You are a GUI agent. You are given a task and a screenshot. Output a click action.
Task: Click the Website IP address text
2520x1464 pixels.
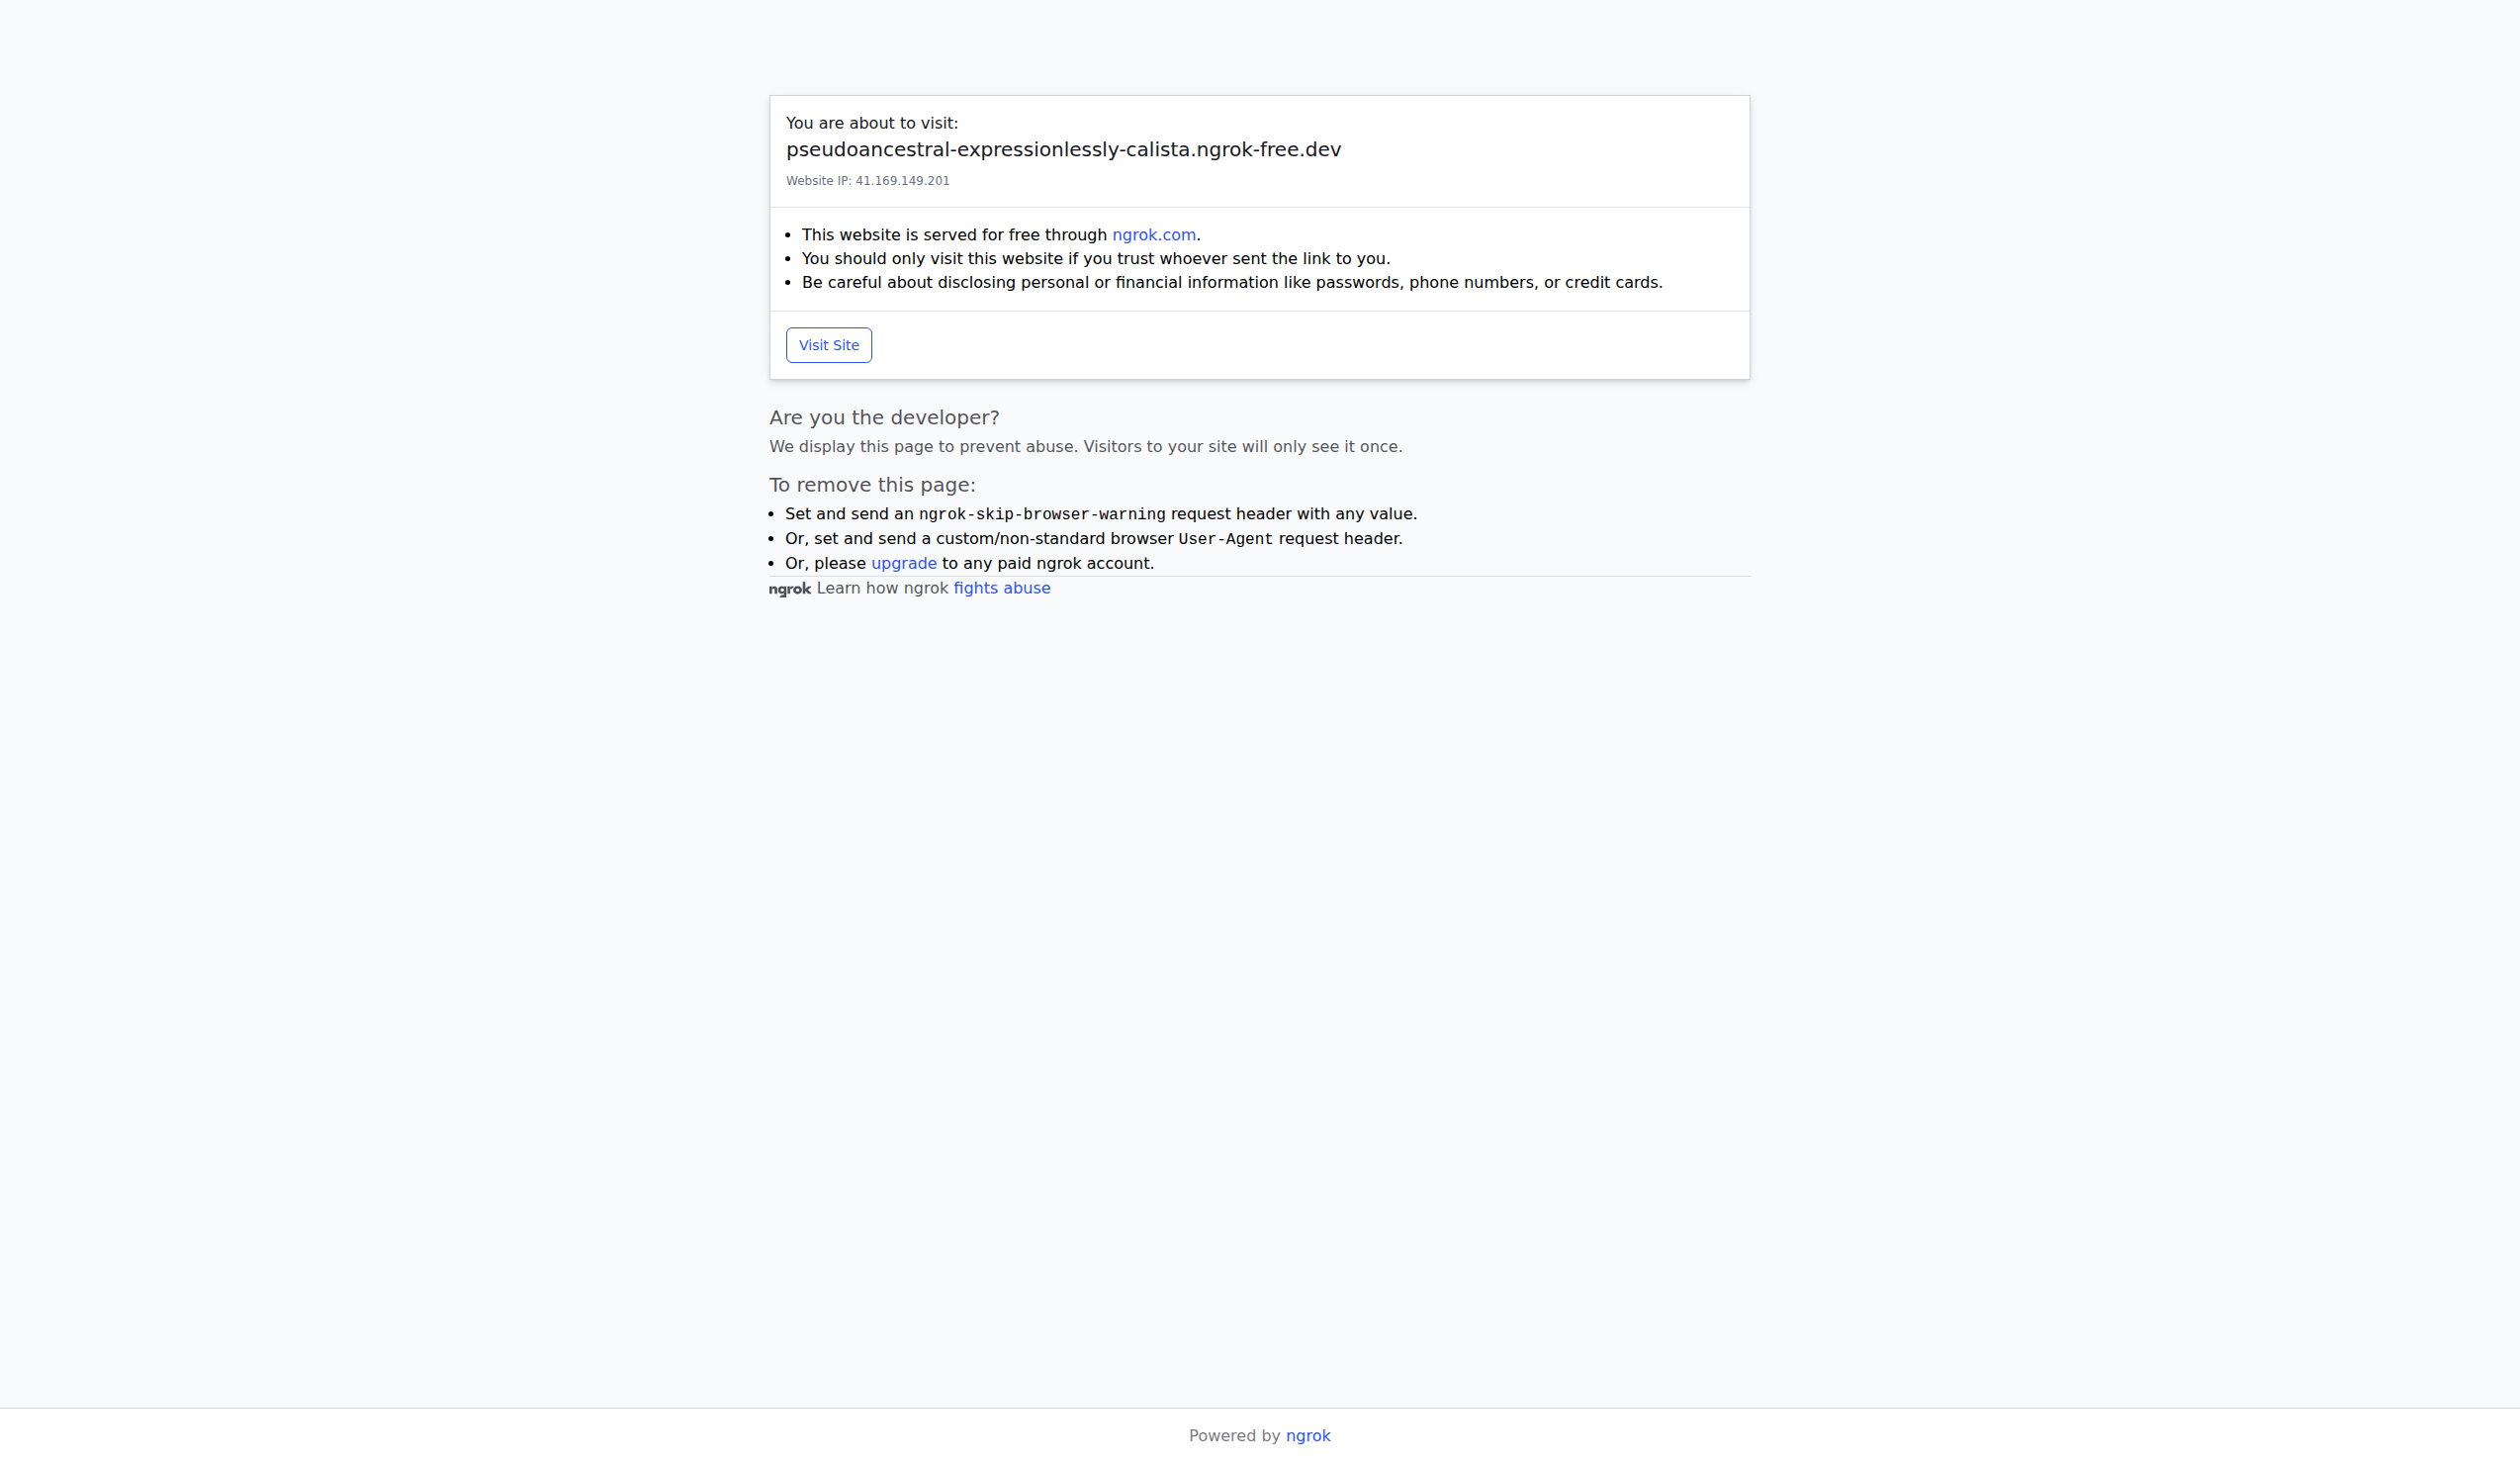[867, 181]
